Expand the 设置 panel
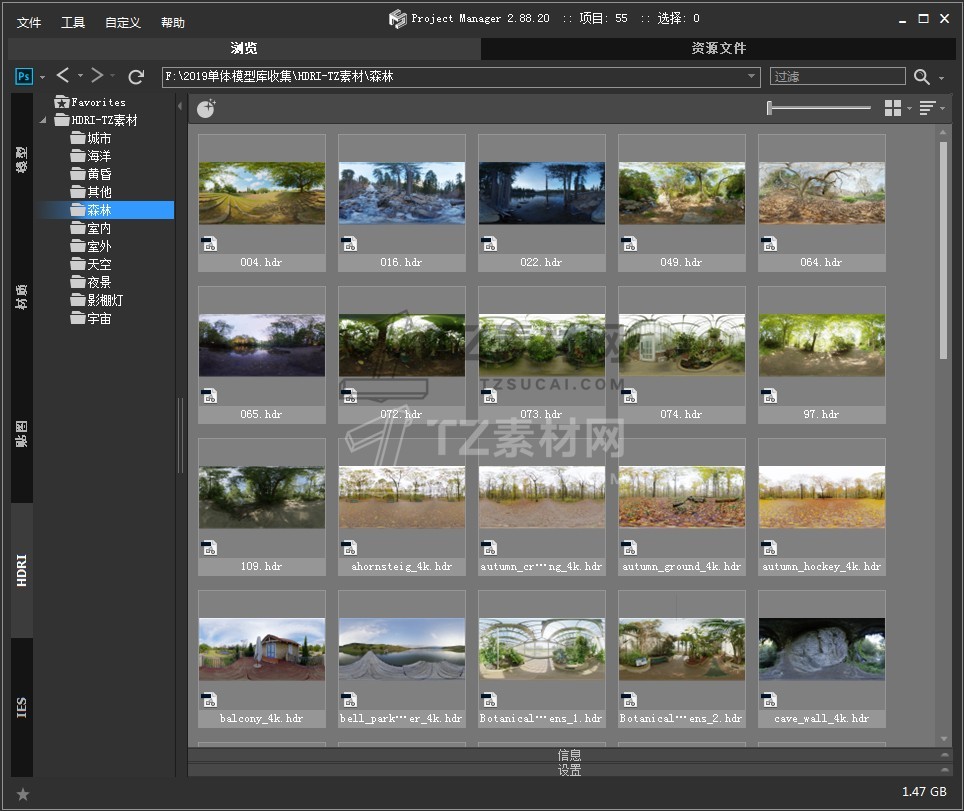Screen dimensions: 964x811 click(x=569, y=770)
